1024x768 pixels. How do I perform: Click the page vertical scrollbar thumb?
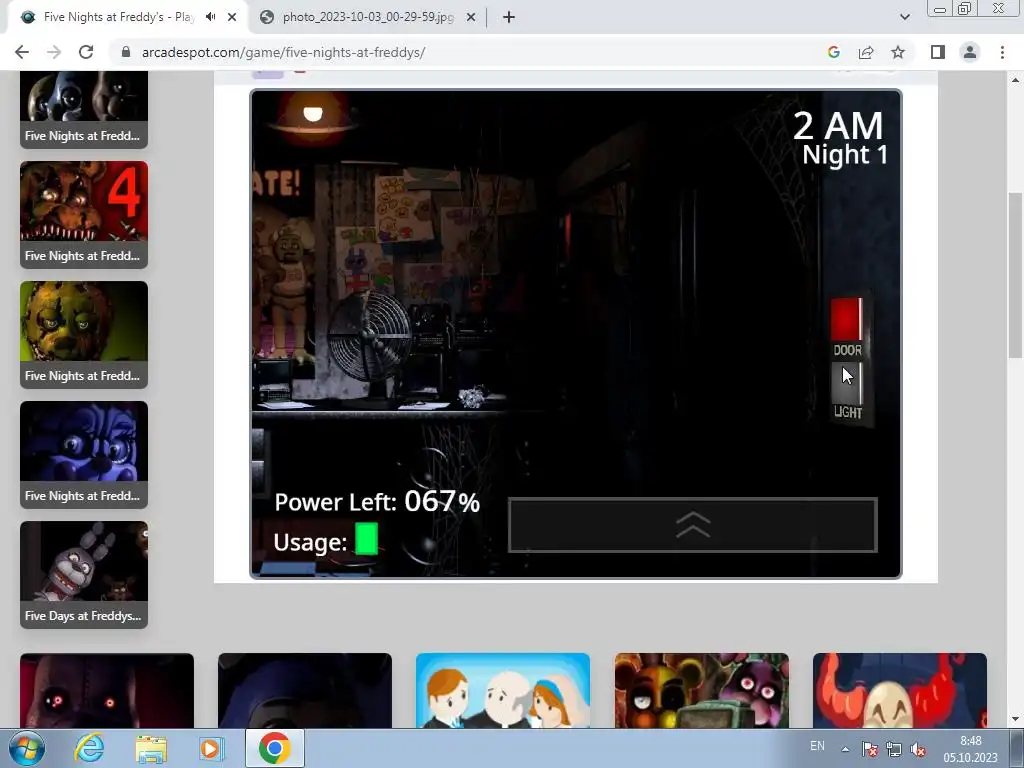pyautogui.click(x=1015, y=275)
